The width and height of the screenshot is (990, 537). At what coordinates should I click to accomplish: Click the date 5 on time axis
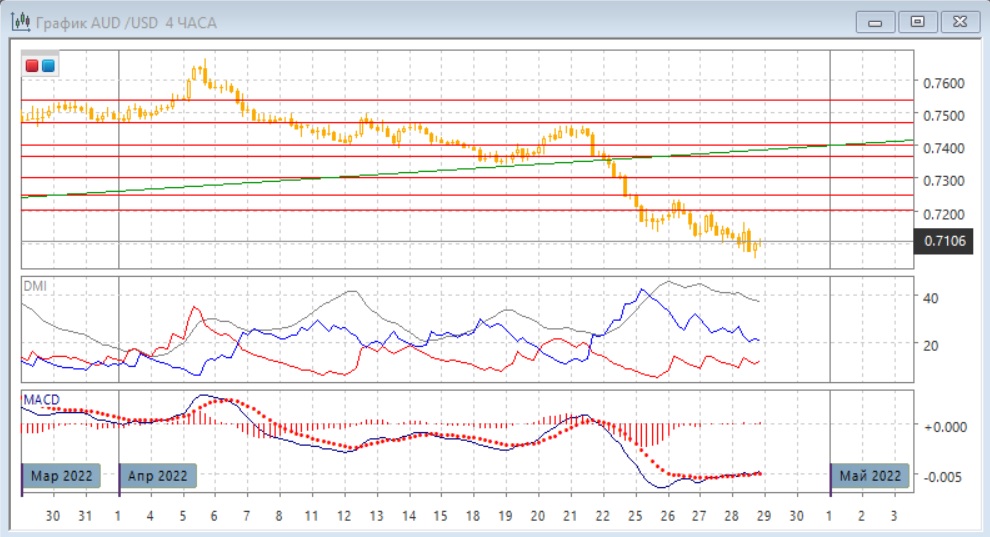pyautogui.click(x=182, y=516)
